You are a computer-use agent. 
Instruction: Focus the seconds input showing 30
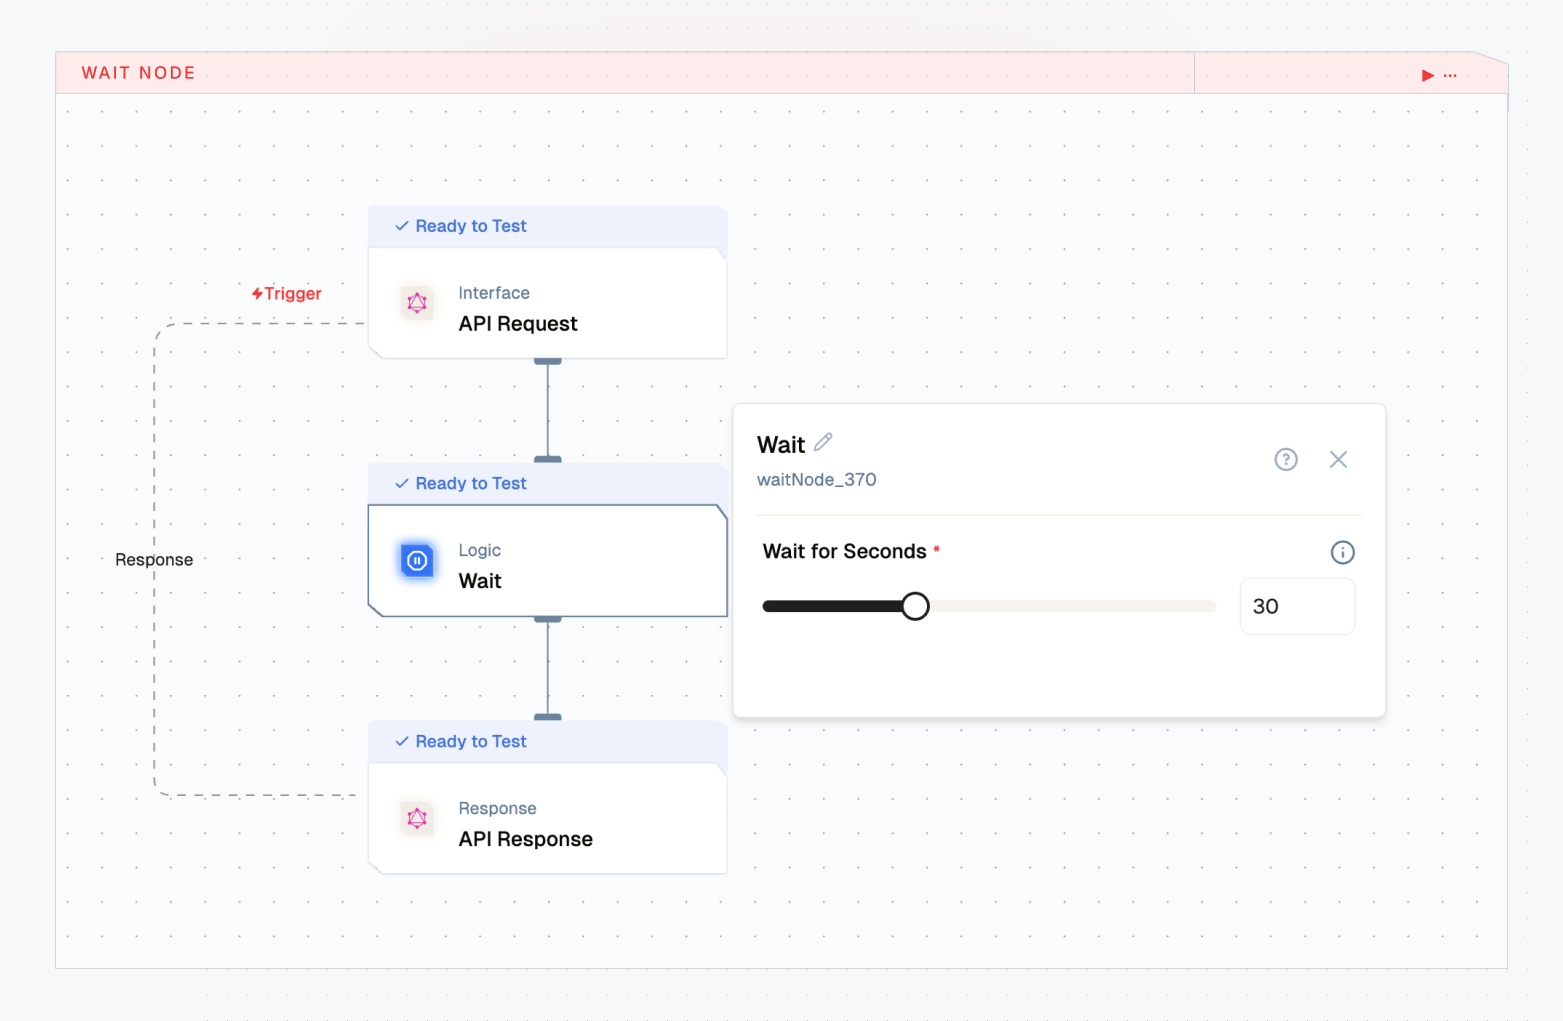[x=1296, y=606]
